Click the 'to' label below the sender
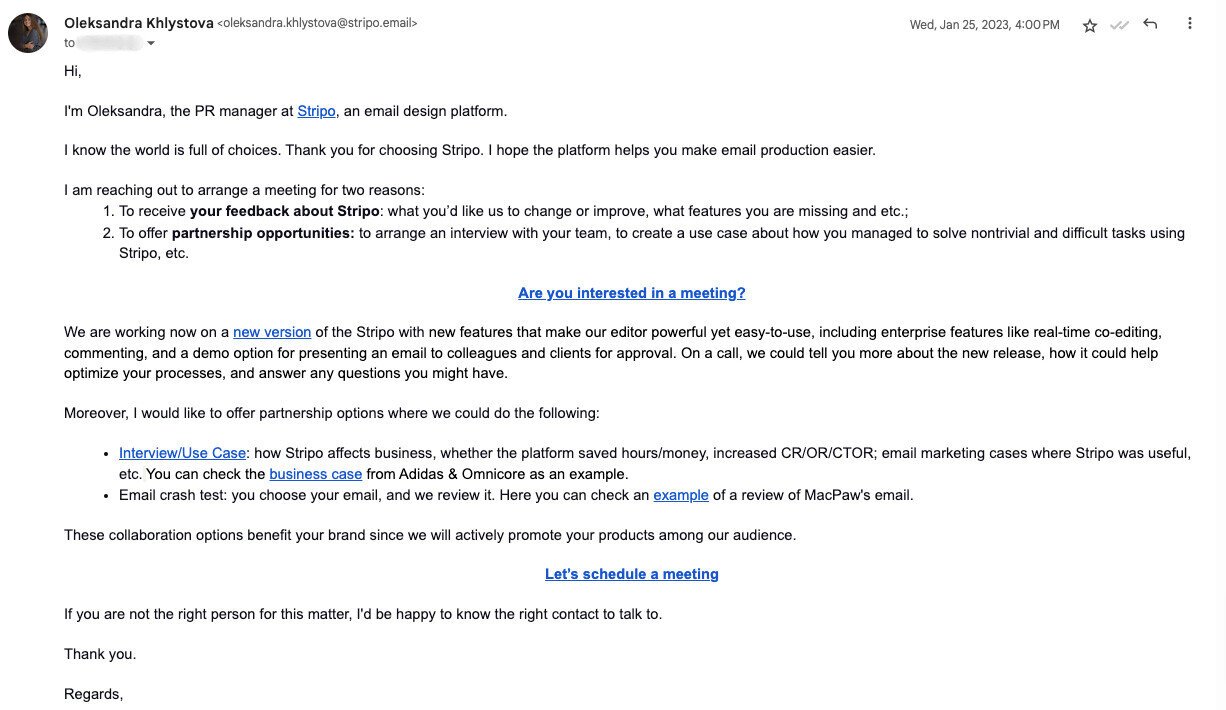Screen dimensions: 1226x710 69,43
